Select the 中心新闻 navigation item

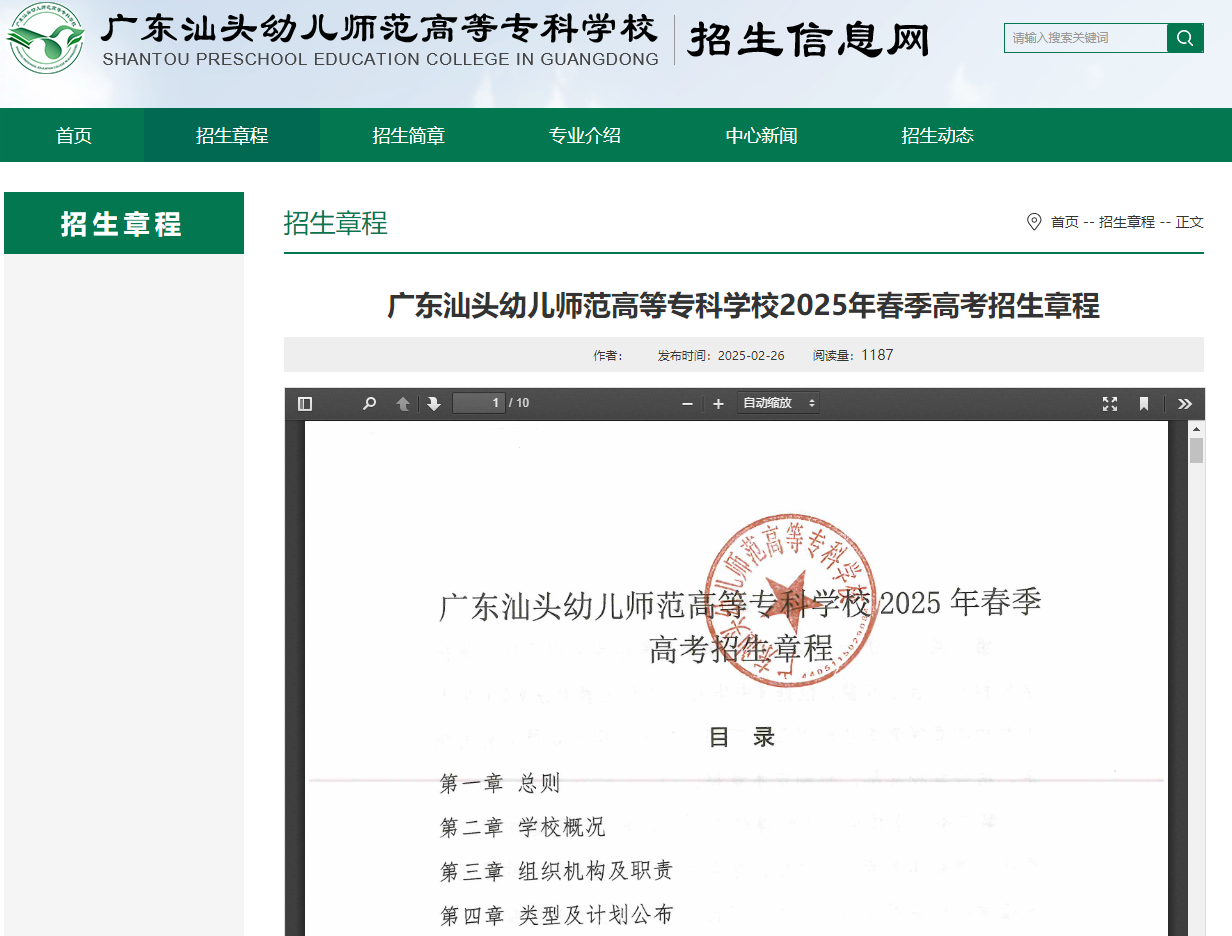click(x=762, y=134)
